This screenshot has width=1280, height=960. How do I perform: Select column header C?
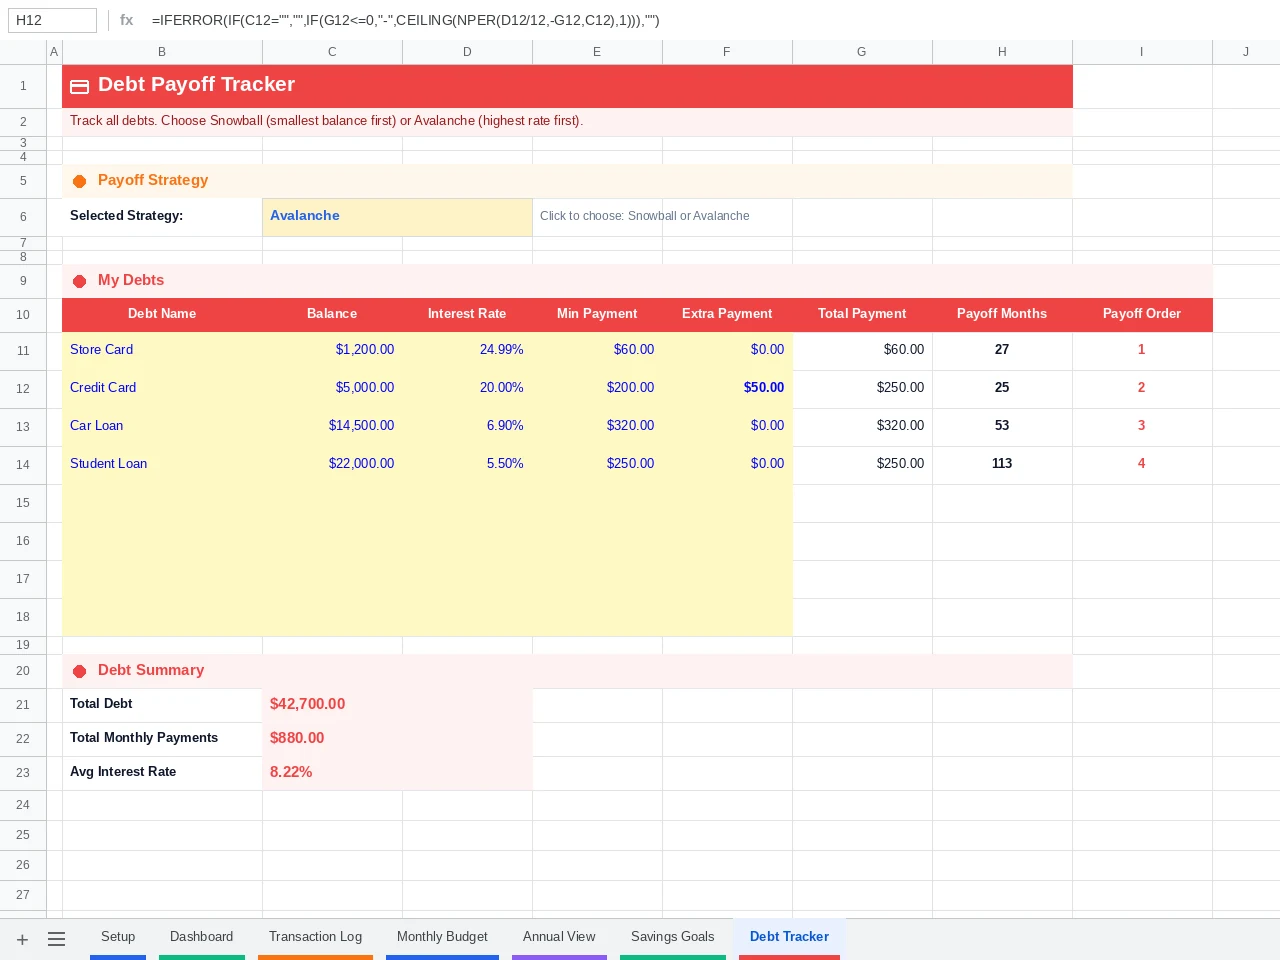click(332, 52)
